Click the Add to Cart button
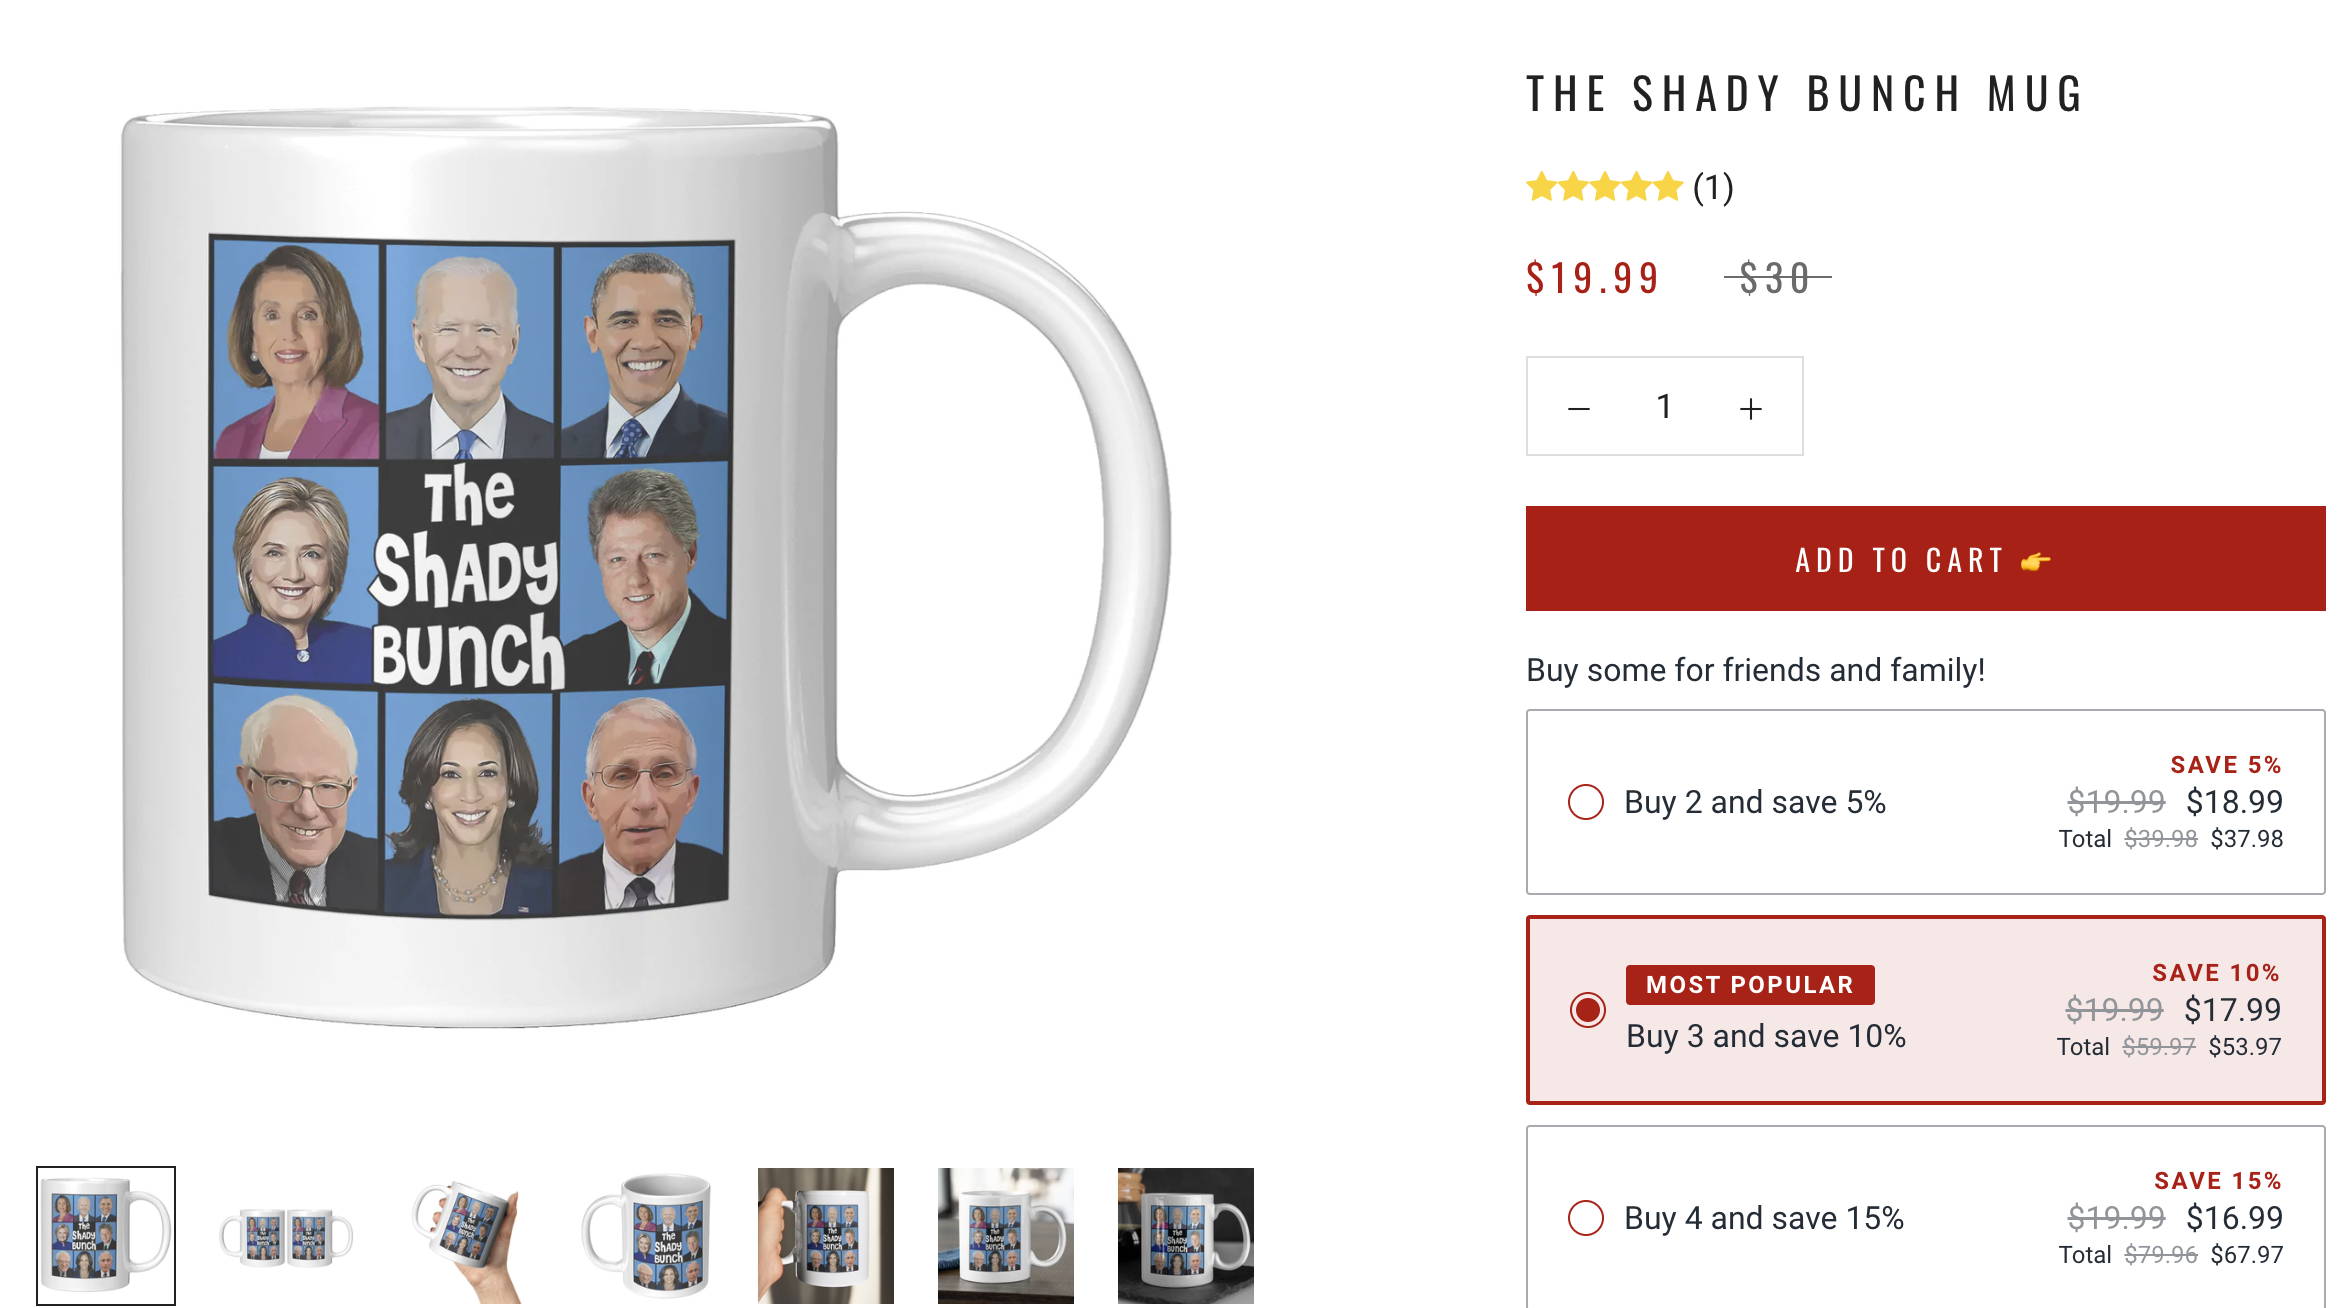 click(1925, 559)
